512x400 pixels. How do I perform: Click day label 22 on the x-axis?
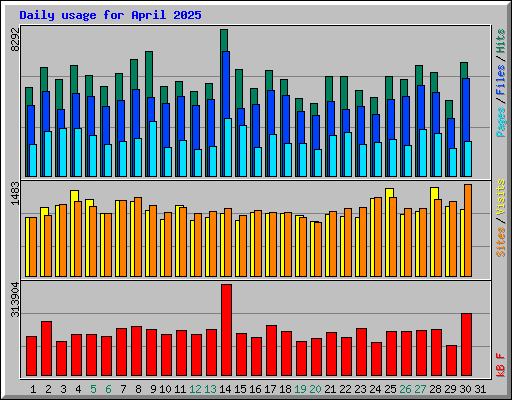click(x=345, y=389)
